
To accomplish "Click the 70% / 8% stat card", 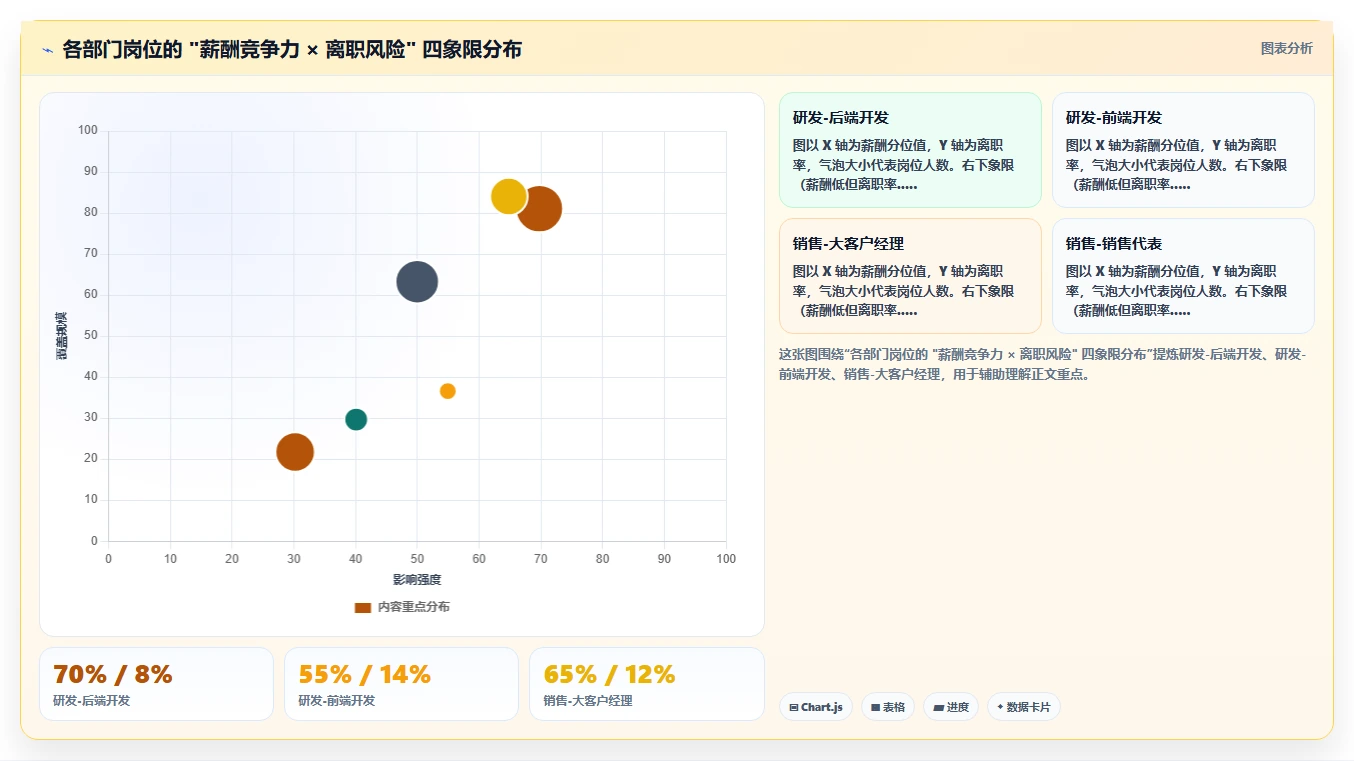I will 156,684.
